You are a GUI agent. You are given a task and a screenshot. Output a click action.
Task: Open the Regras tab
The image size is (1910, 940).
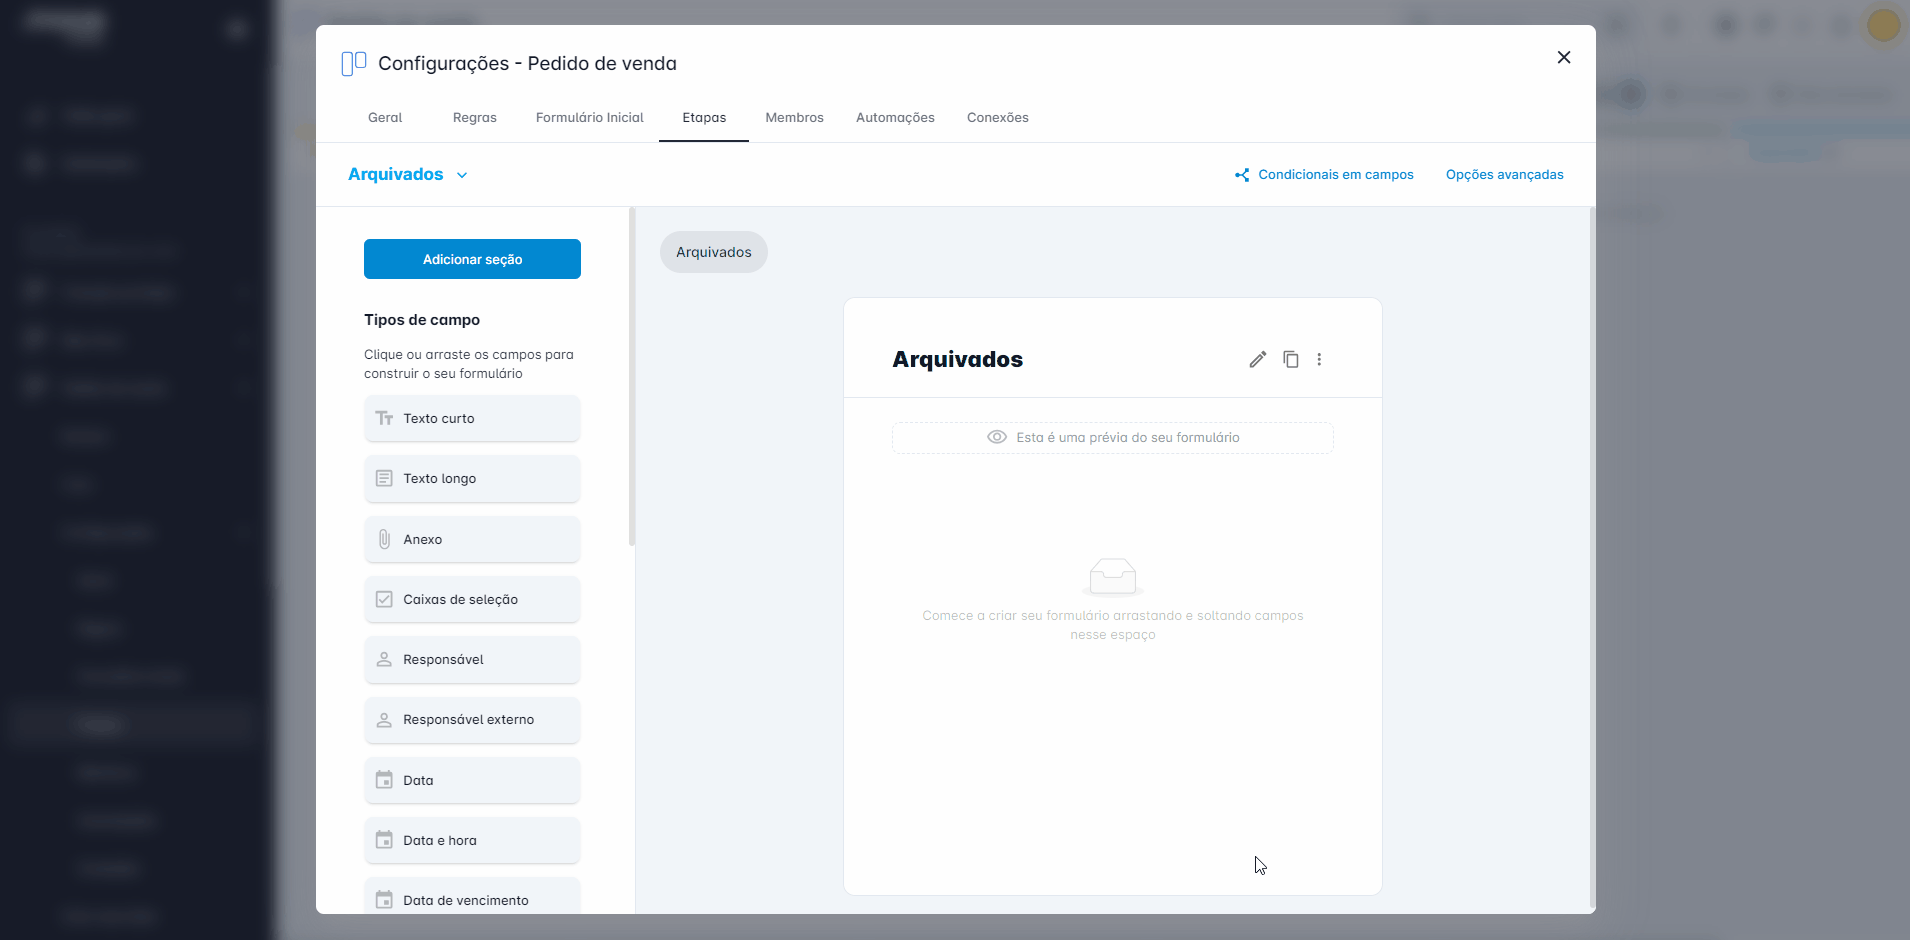click(x=475, y=117)
